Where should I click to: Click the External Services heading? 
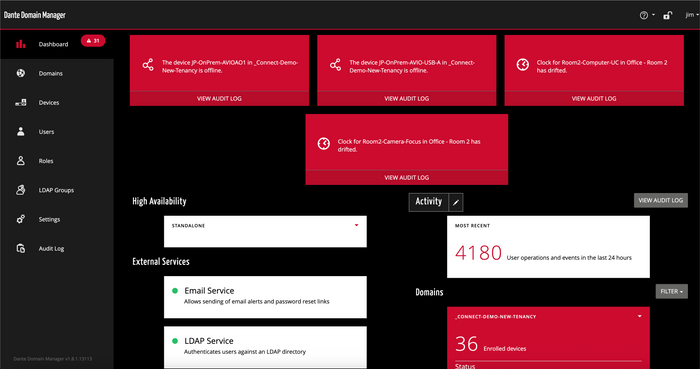(161, 261)
